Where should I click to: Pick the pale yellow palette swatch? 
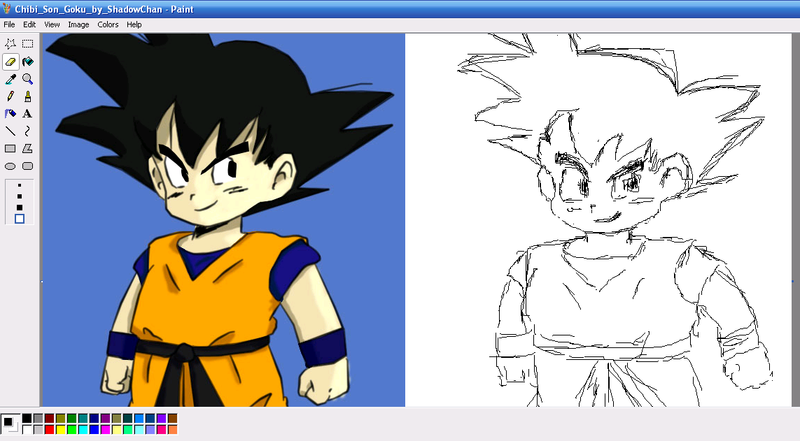click(116, 429)
